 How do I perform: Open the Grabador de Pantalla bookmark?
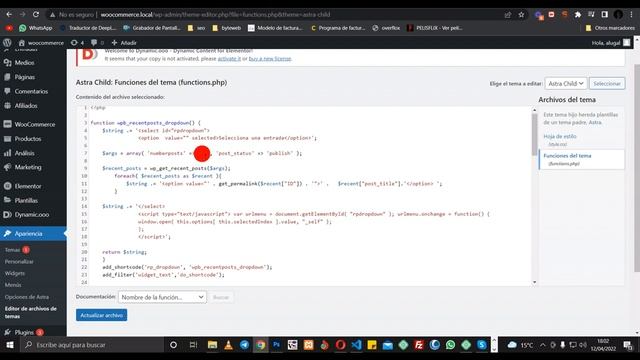(x=151, y=28)
